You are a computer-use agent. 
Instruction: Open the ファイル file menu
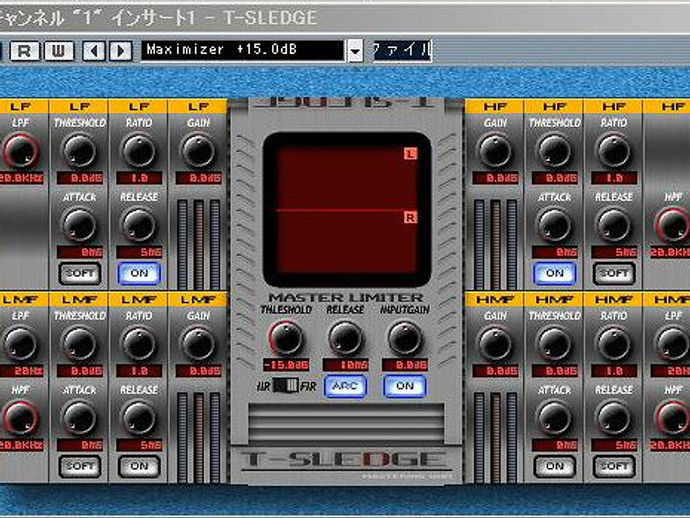click(402, 50)
